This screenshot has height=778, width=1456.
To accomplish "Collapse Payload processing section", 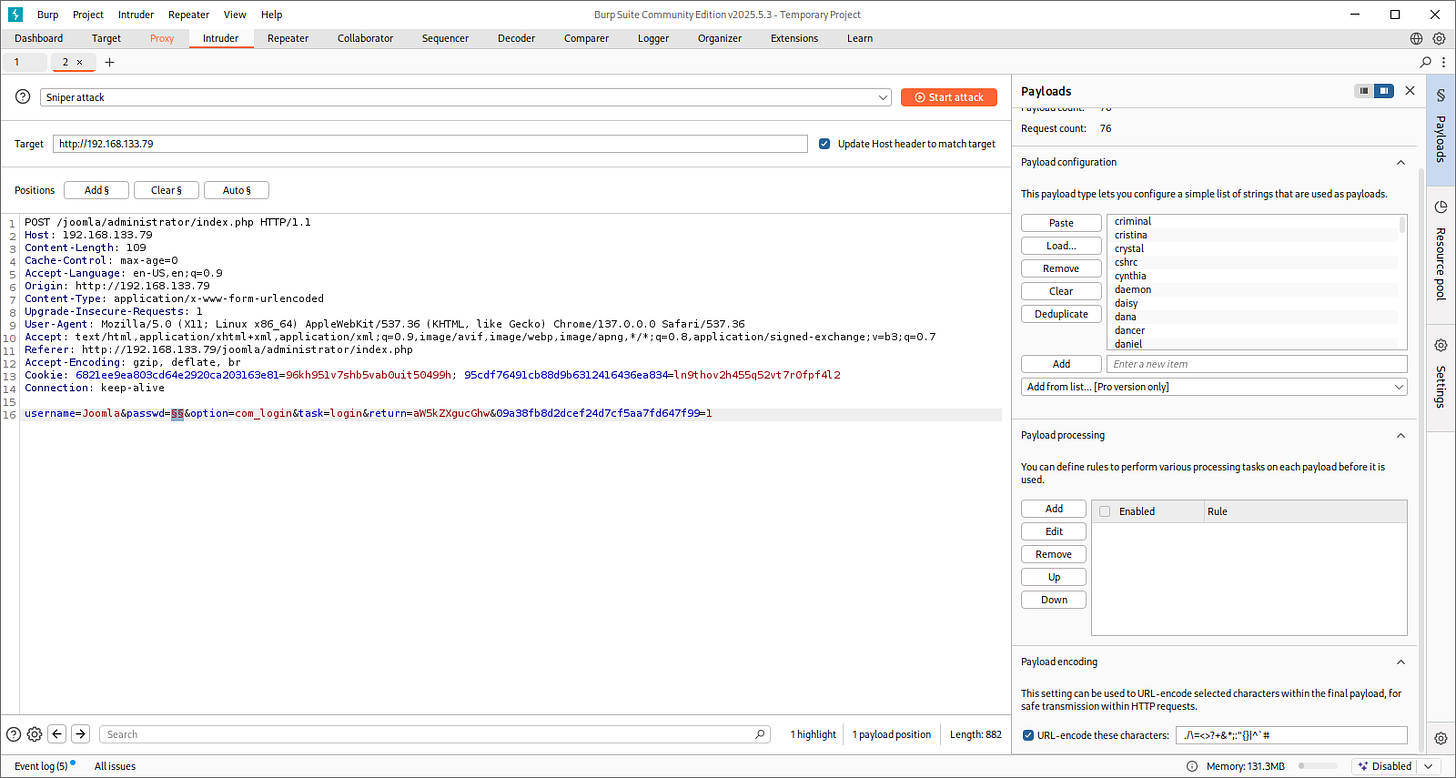I will 1401,435.
